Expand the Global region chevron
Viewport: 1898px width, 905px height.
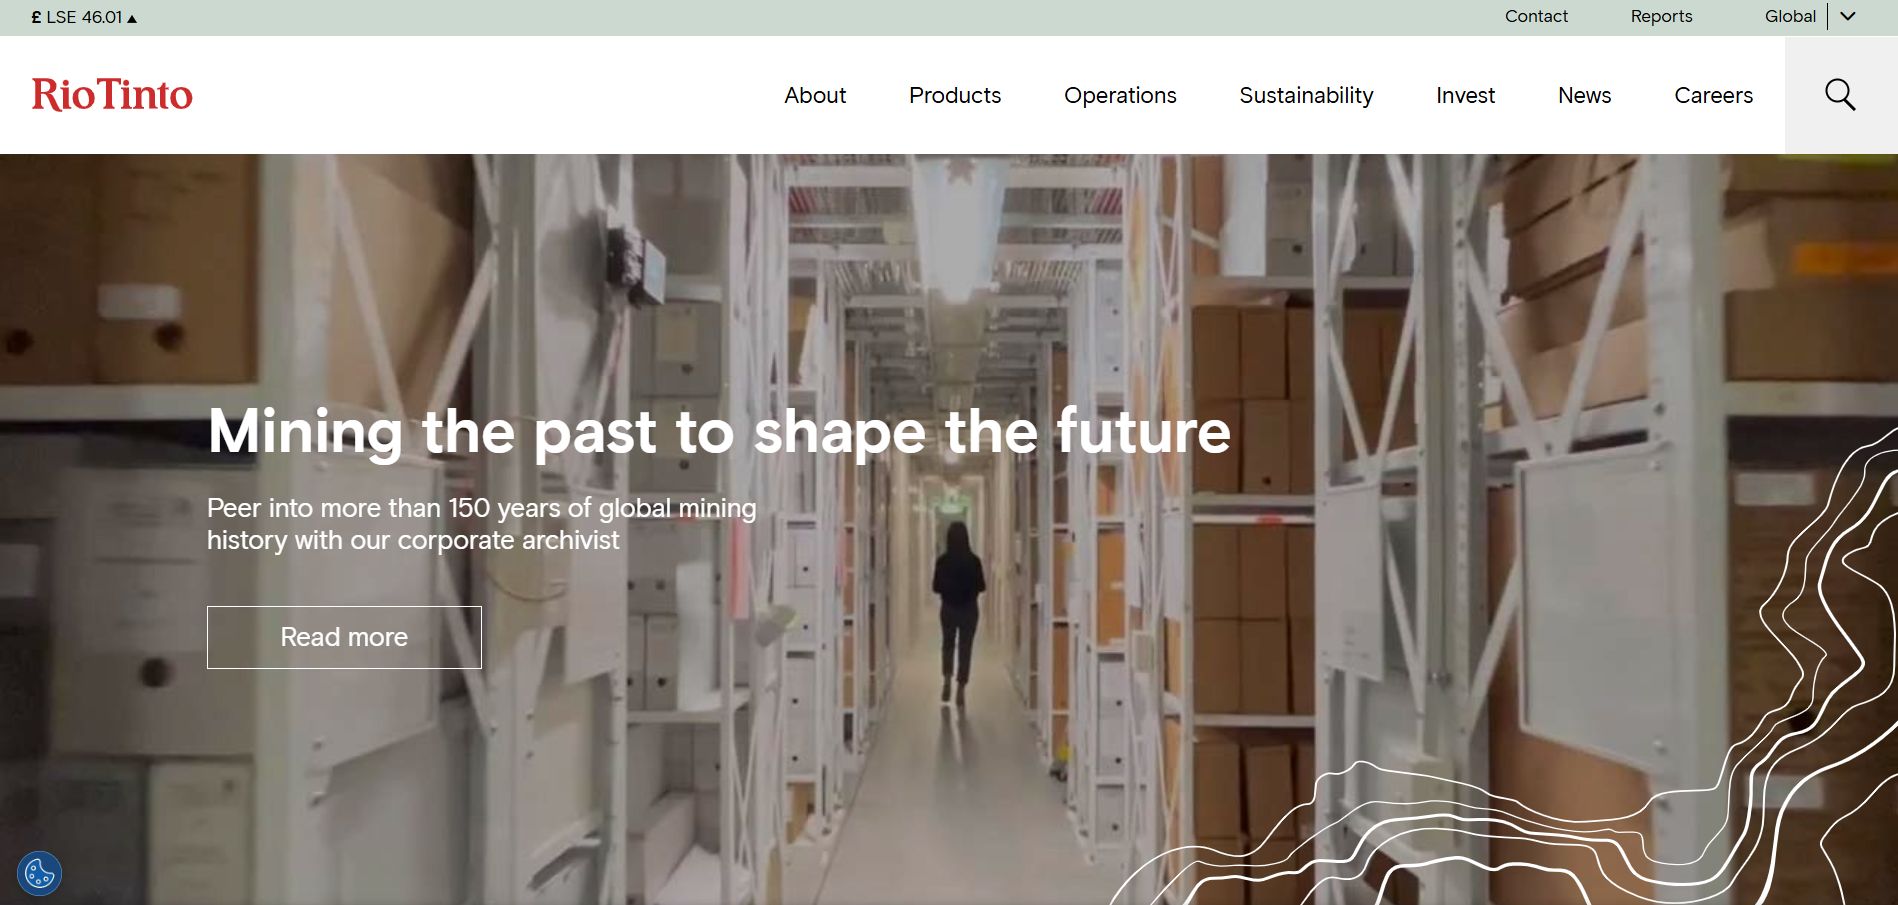[1848, 16]
